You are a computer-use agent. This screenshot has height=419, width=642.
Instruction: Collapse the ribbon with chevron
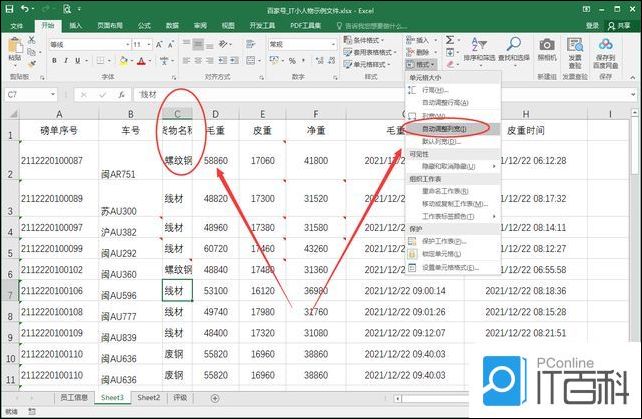pos(633,77)
